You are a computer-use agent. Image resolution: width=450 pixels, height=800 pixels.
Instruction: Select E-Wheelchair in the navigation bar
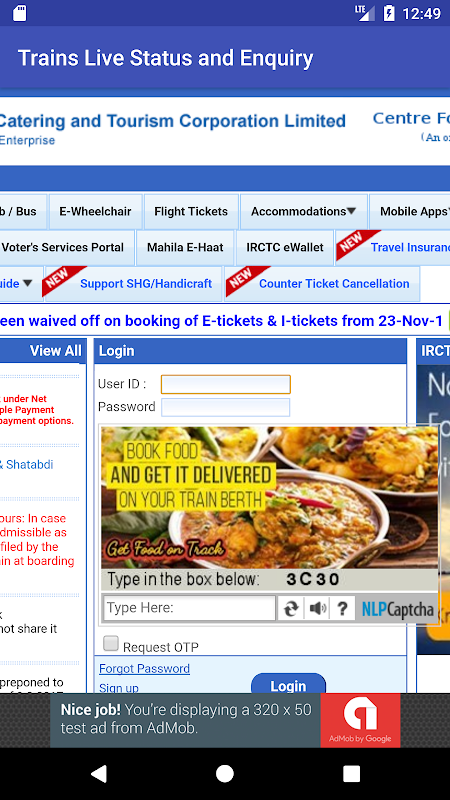tap(95, 211)
